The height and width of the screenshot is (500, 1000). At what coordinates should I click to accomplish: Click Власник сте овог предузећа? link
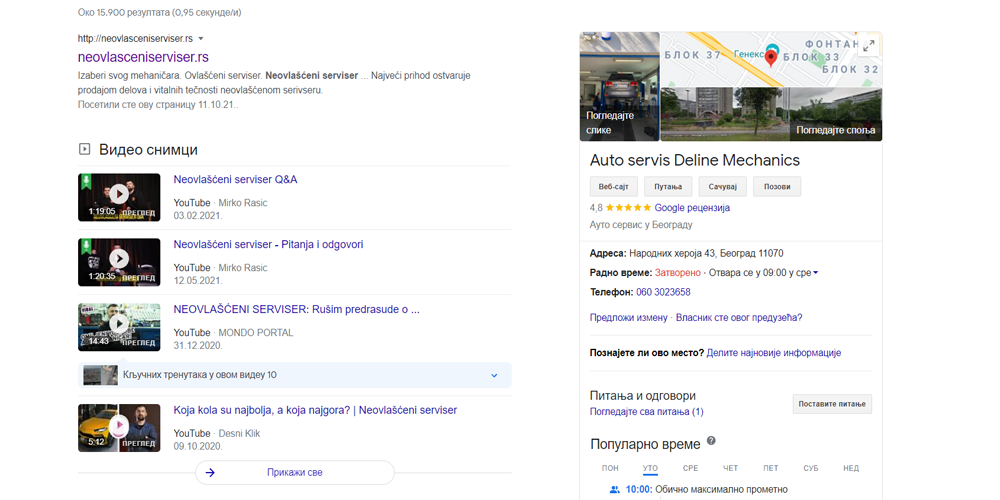click(x=739, y=318)
